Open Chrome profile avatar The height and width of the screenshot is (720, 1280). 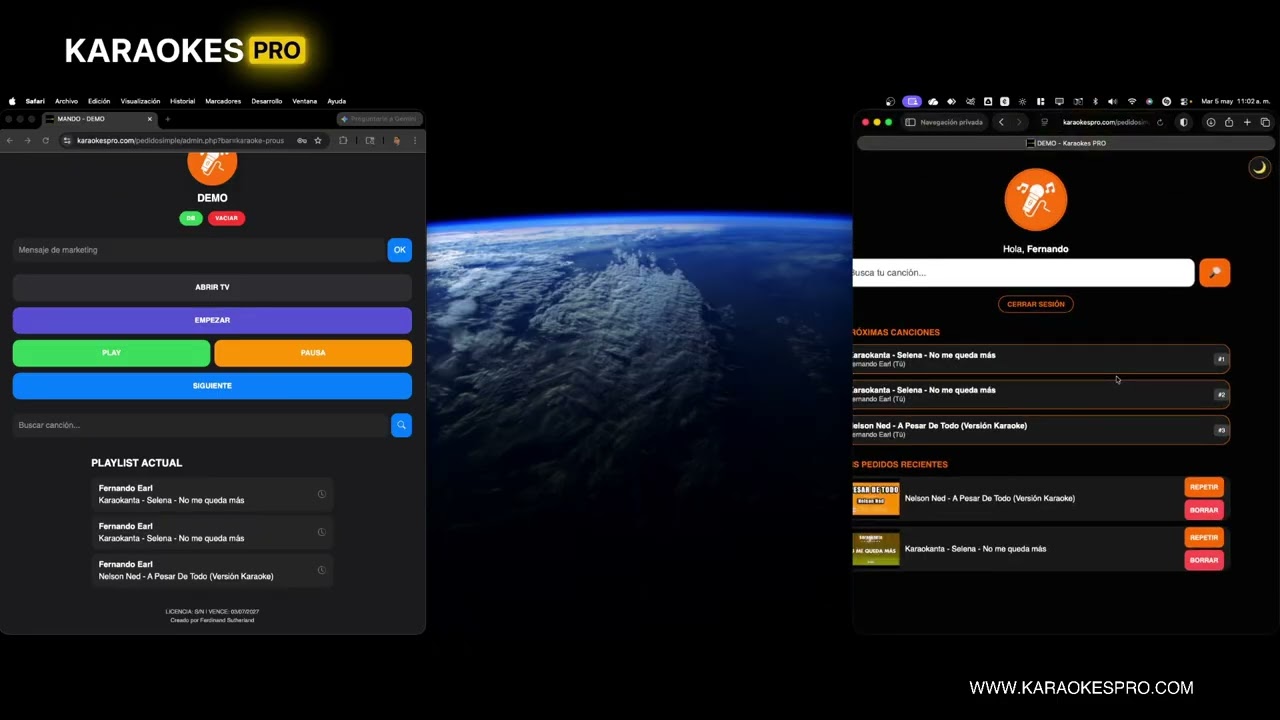397,141
